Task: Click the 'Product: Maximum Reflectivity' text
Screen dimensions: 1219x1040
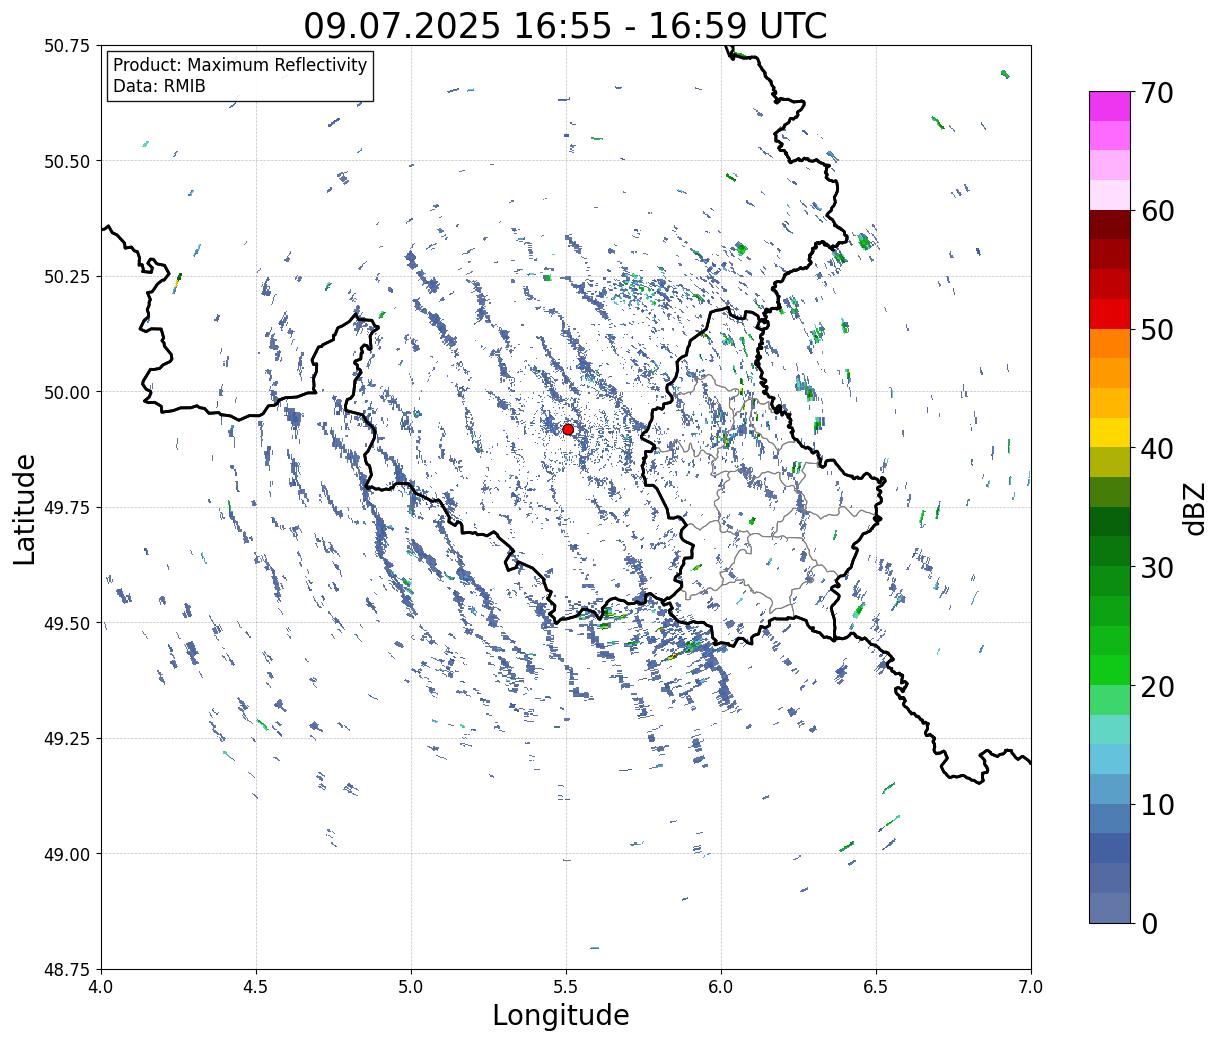Action: pos(240,65)
